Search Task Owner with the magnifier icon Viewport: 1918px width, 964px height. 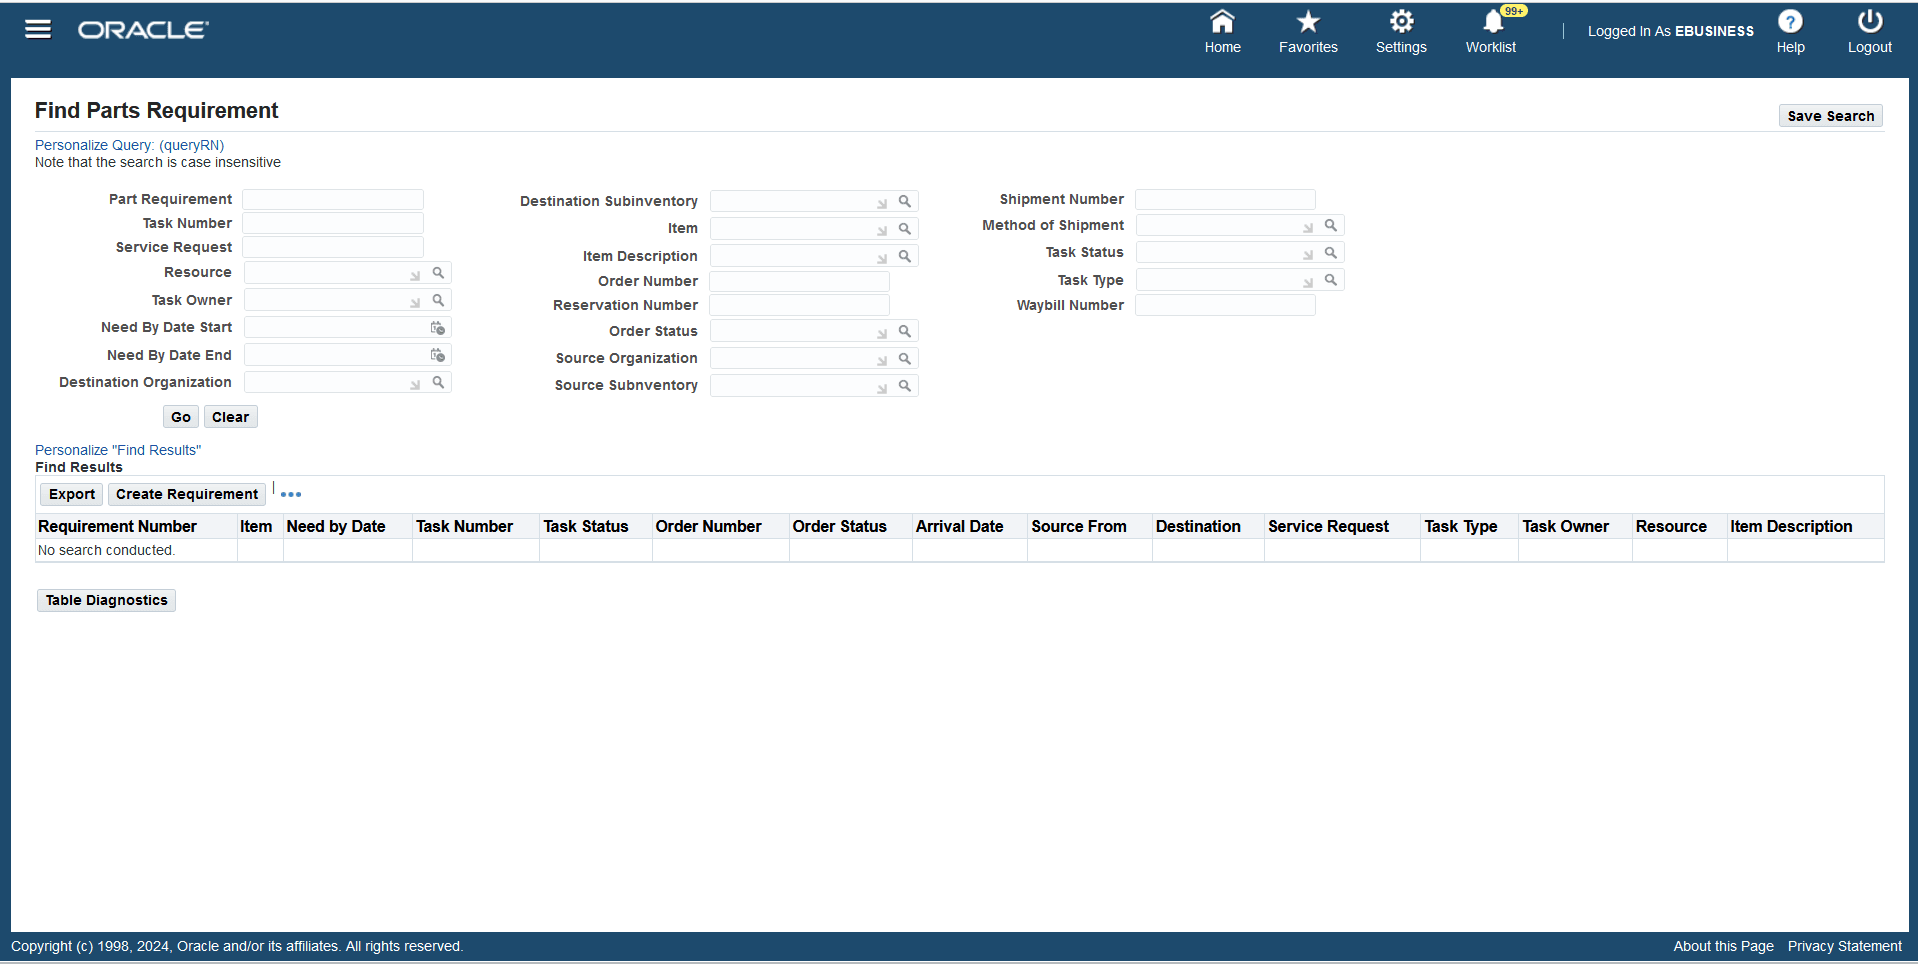click(438, 299)
